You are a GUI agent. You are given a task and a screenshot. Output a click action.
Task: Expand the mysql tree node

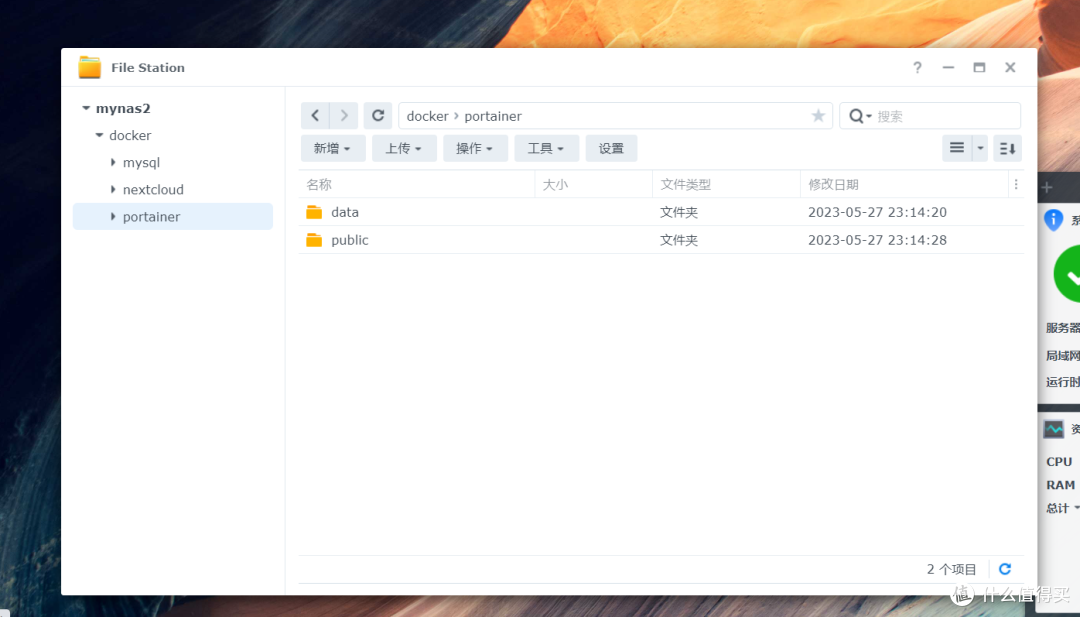click(x=113, y=163)
